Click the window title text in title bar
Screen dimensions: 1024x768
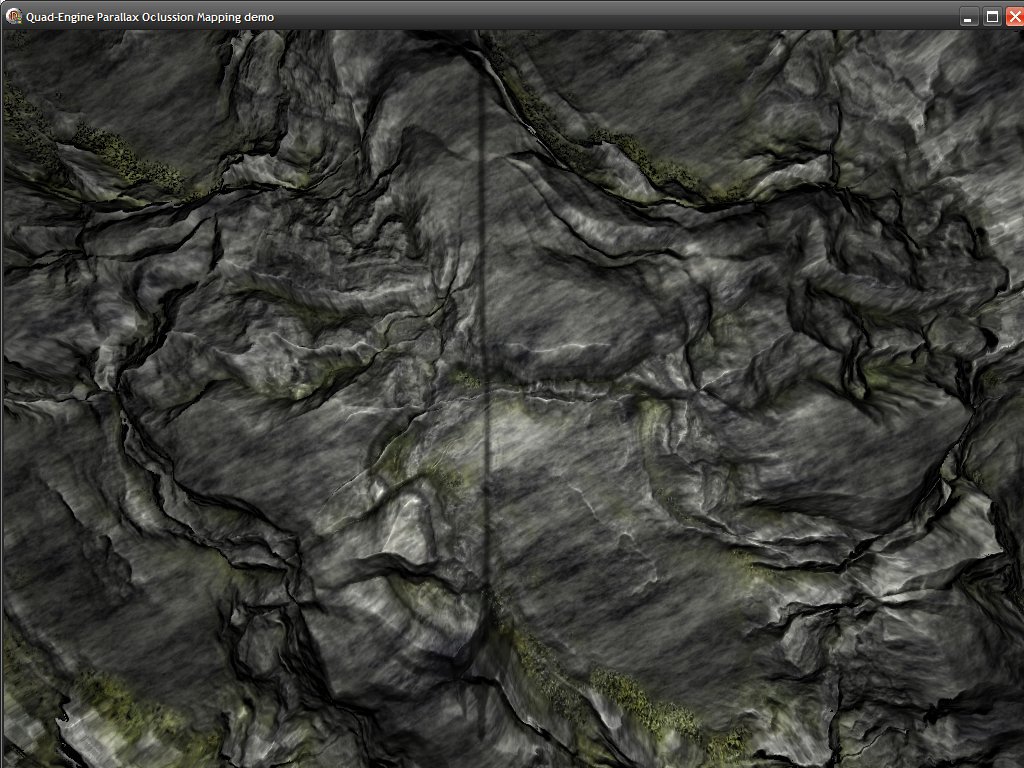pyautogui.click(x=150, y=17)
